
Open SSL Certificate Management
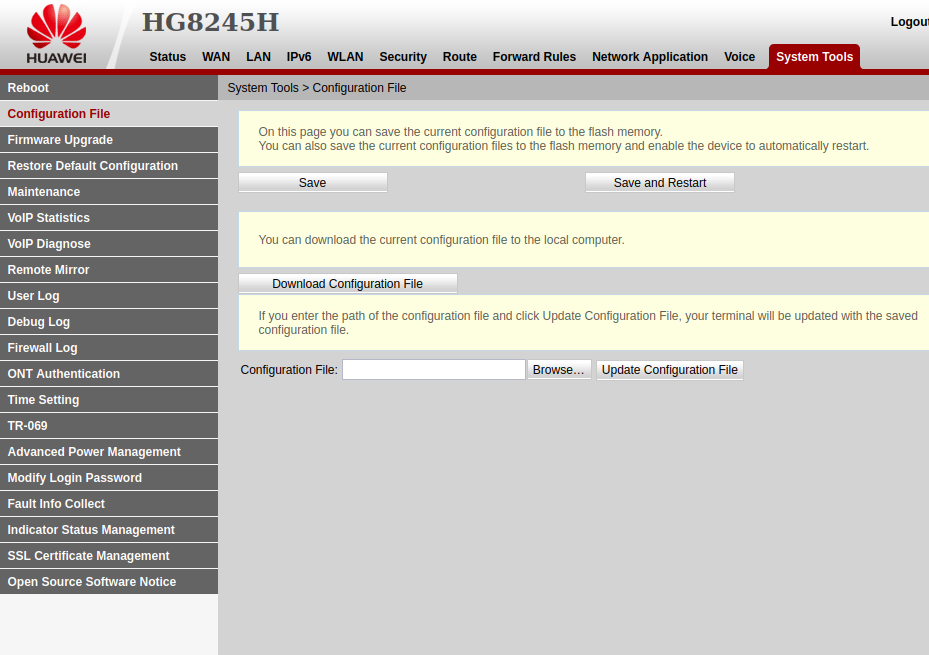[x=109, y=556]
